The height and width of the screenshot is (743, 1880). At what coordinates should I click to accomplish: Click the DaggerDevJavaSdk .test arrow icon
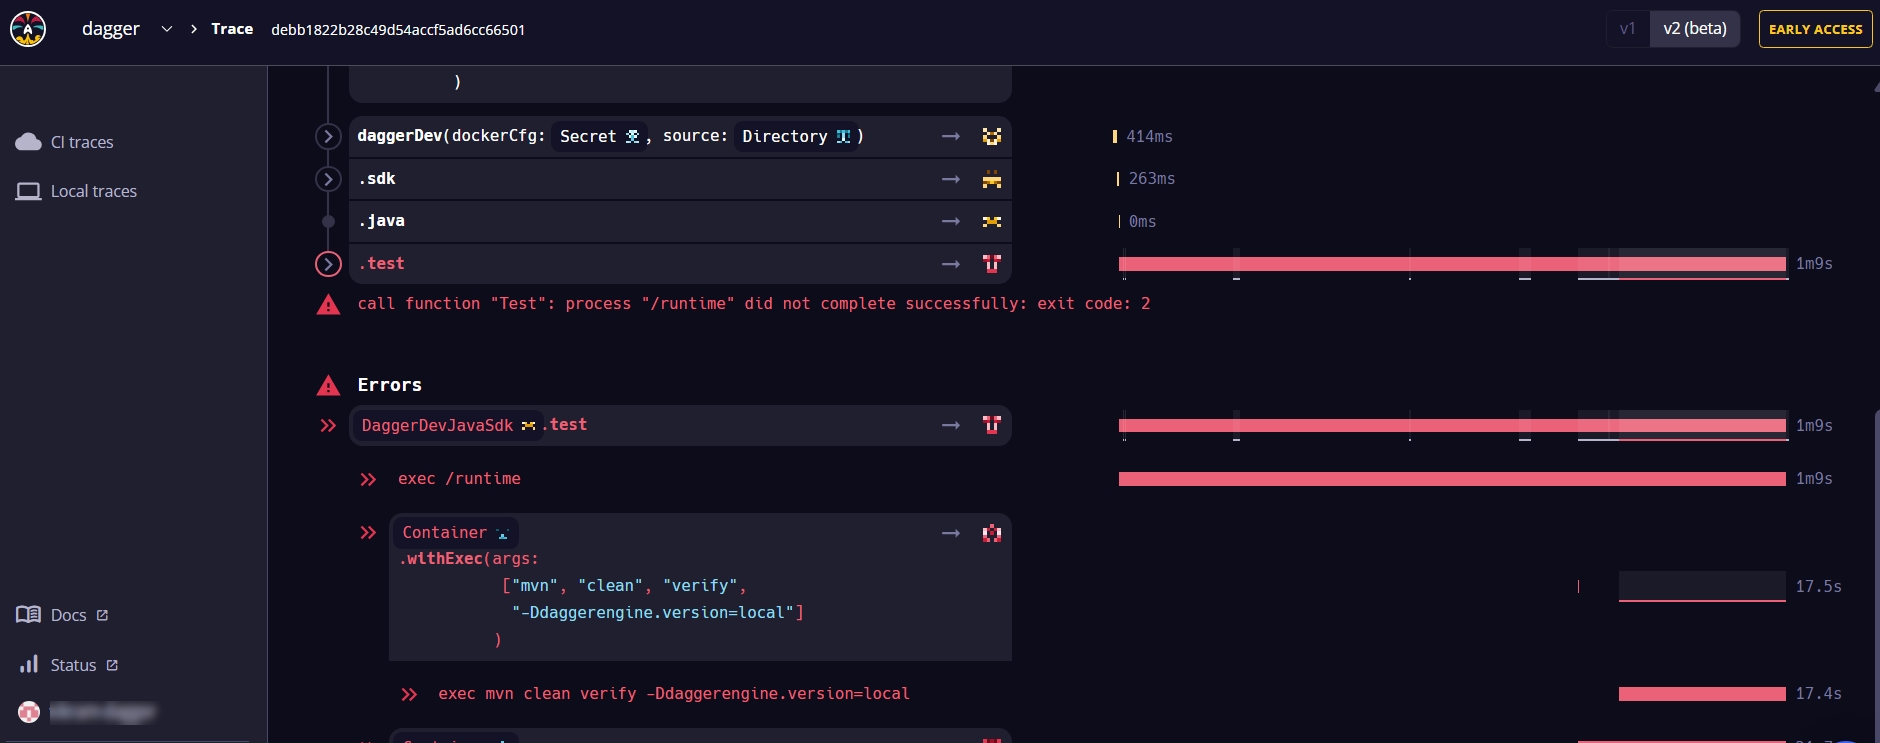[x=951, y=425]
